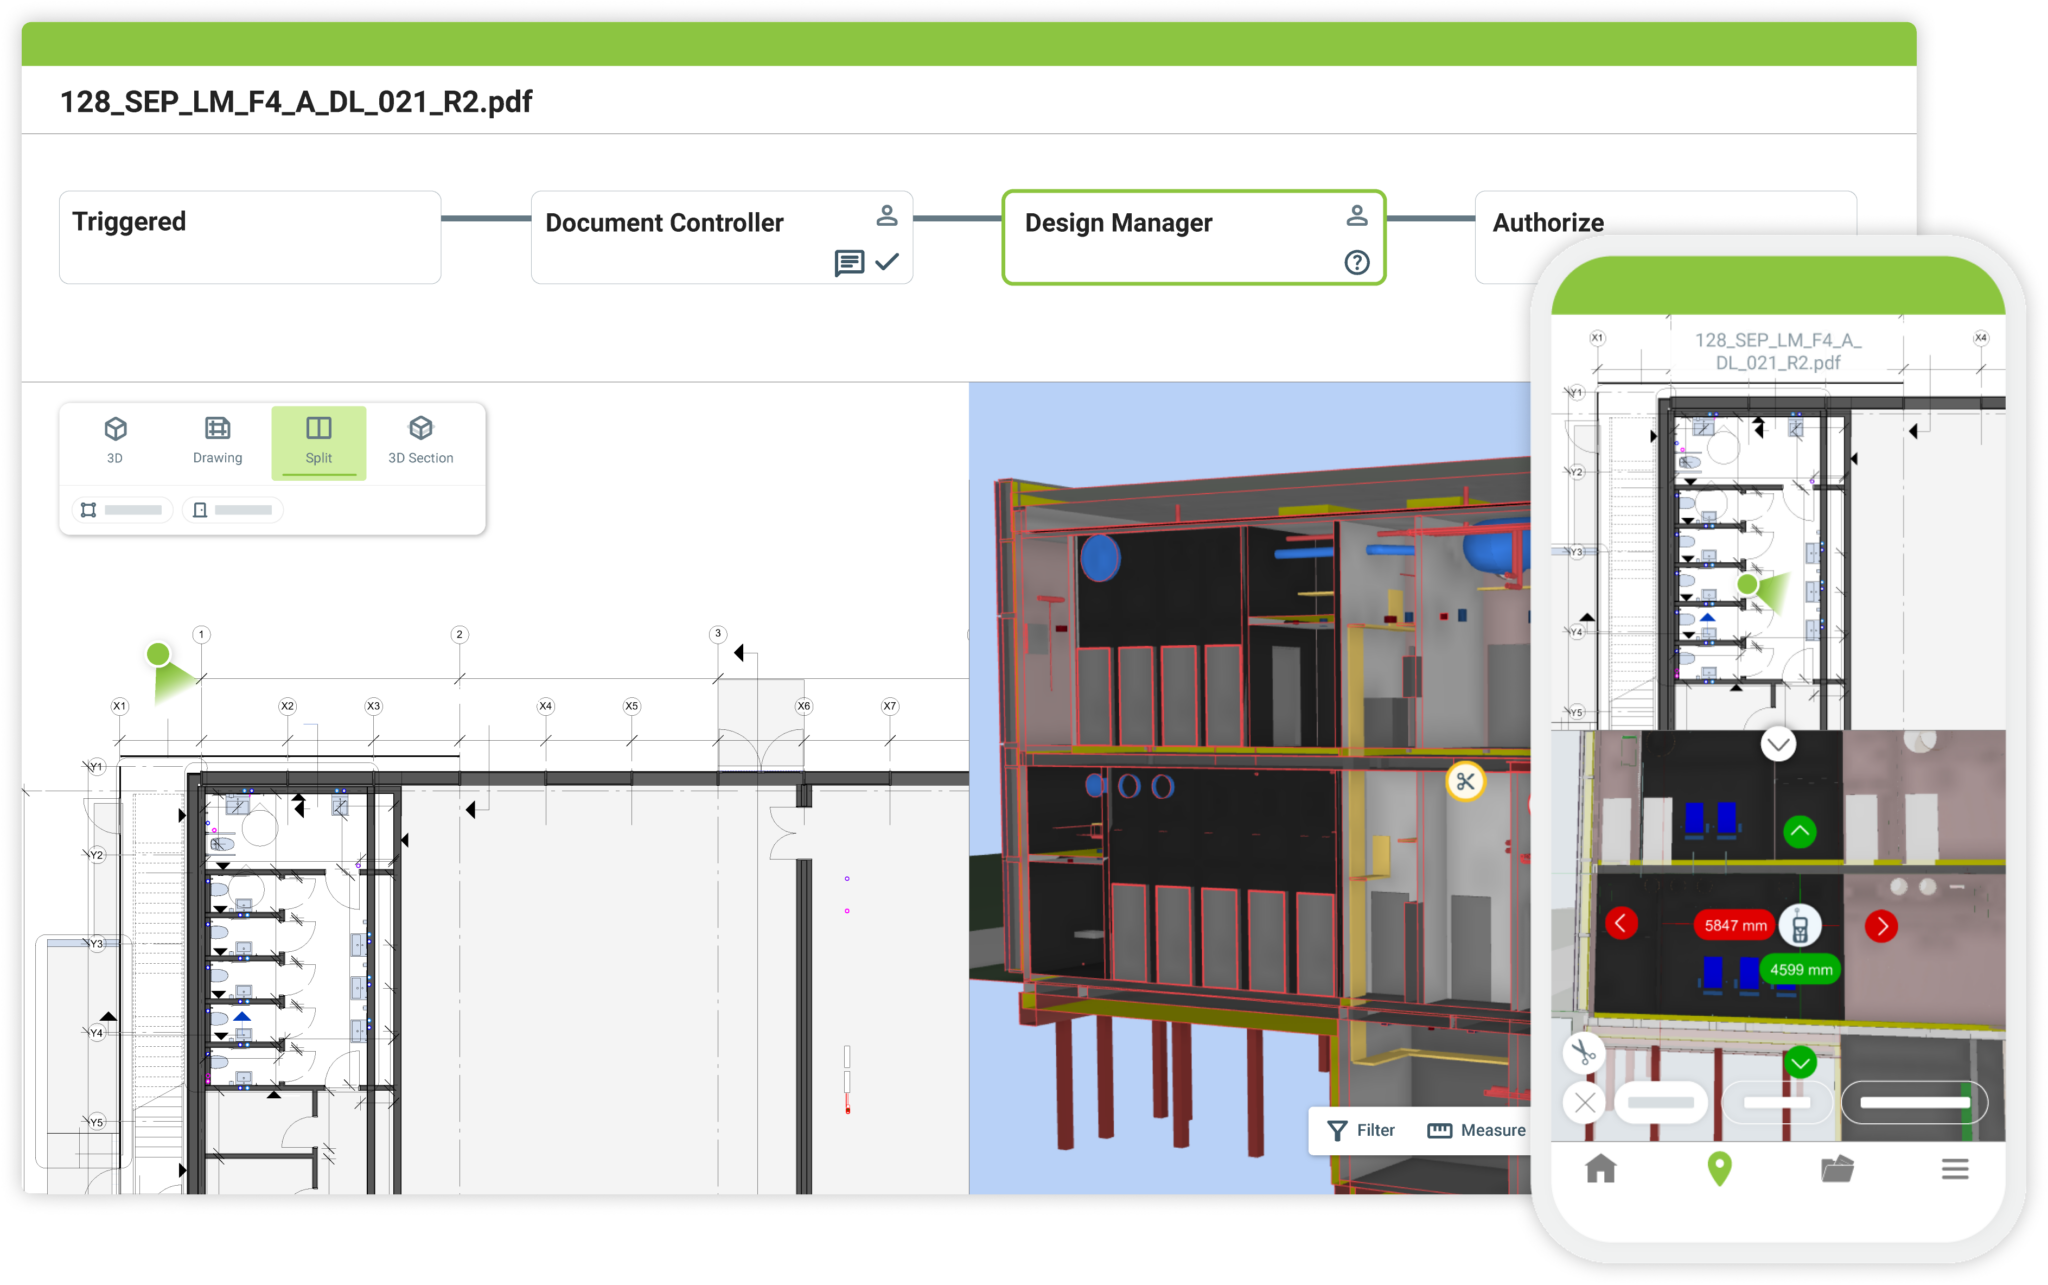This screenshot has width=2048, height=1285.
Task: Tap the 5847 mm measurement label
Action: [1735, 926]
